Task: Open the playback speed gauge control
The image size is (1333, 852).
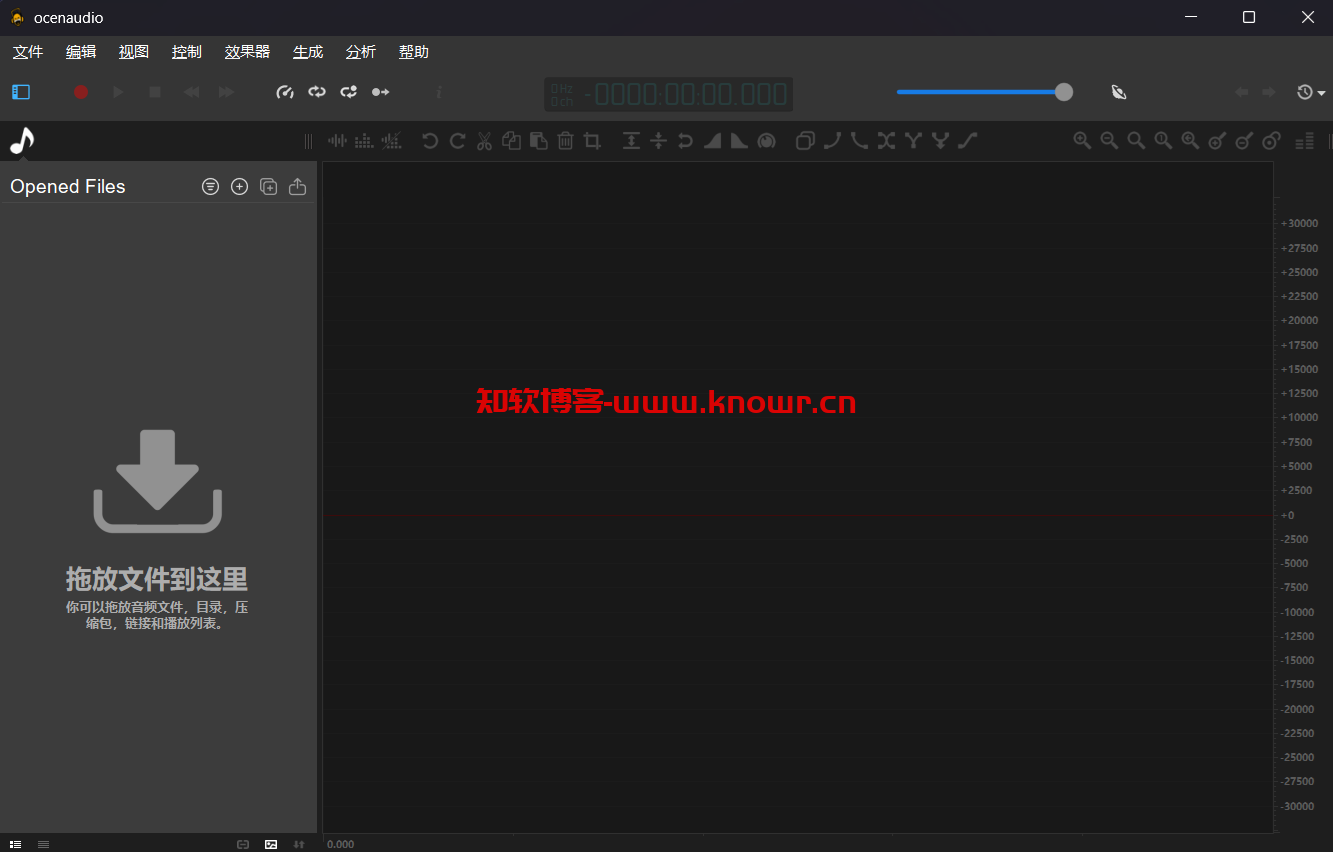Action: click(285, 92)
